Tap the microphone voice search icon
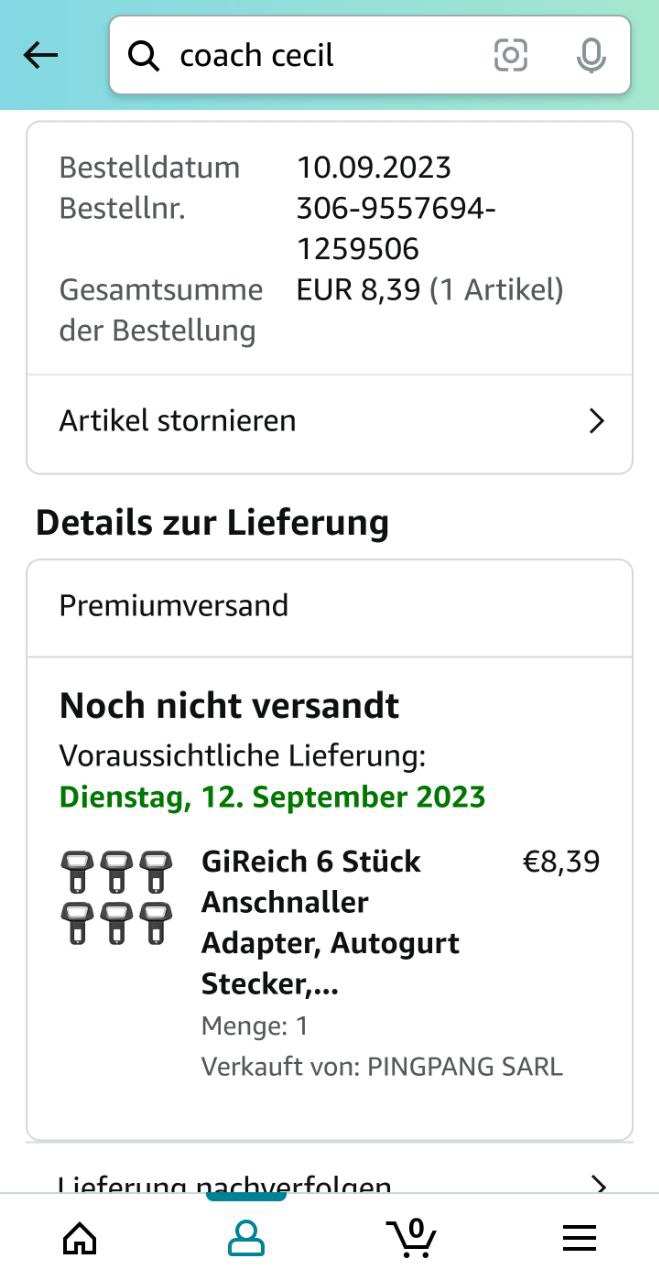The image size is (659, 1280). (591, 56)
